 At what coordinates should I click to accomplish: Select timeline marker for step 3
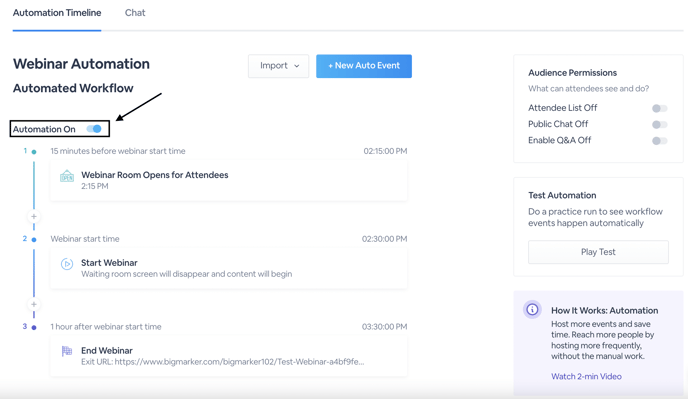point(34,327)
